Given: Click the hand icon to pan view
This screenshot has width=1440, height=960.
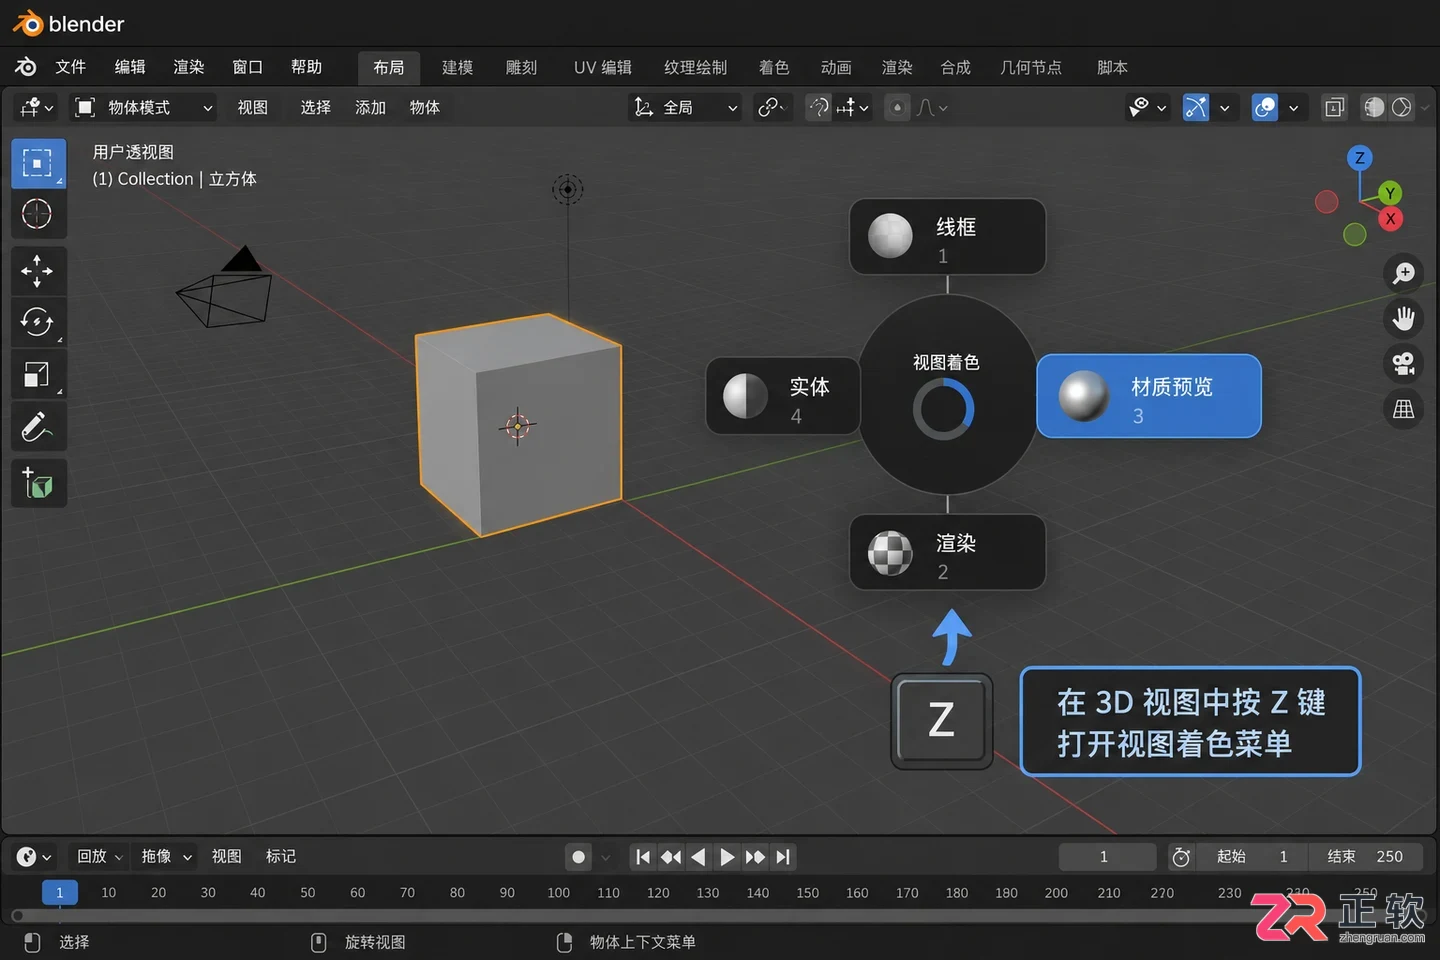Looking at the screenshot, I should pos(1404,319).
